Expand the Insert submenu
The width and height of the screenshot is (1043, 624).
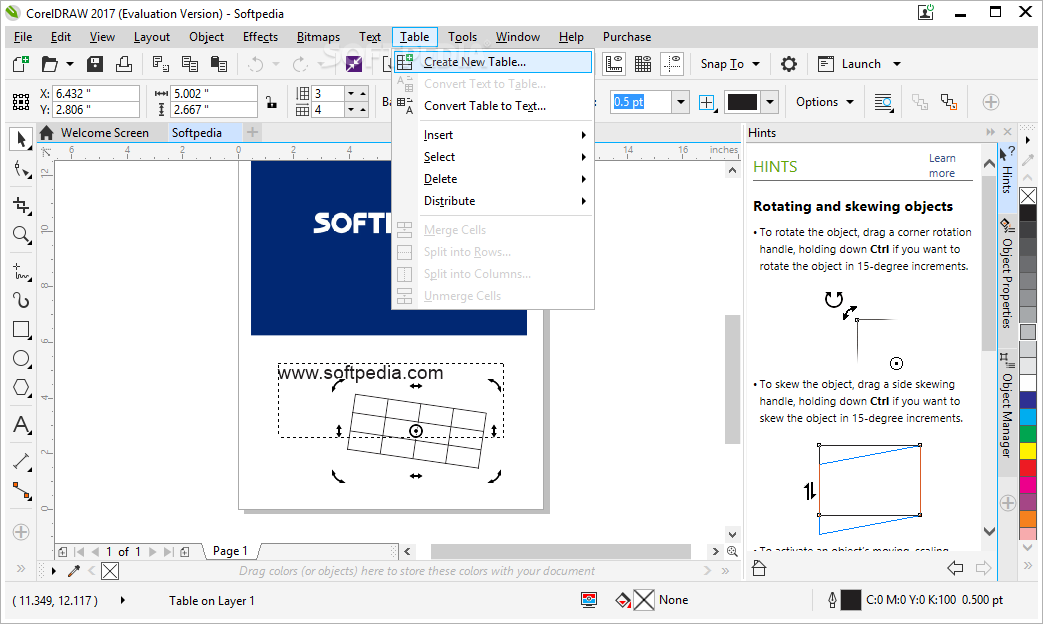tap(506, 135)
